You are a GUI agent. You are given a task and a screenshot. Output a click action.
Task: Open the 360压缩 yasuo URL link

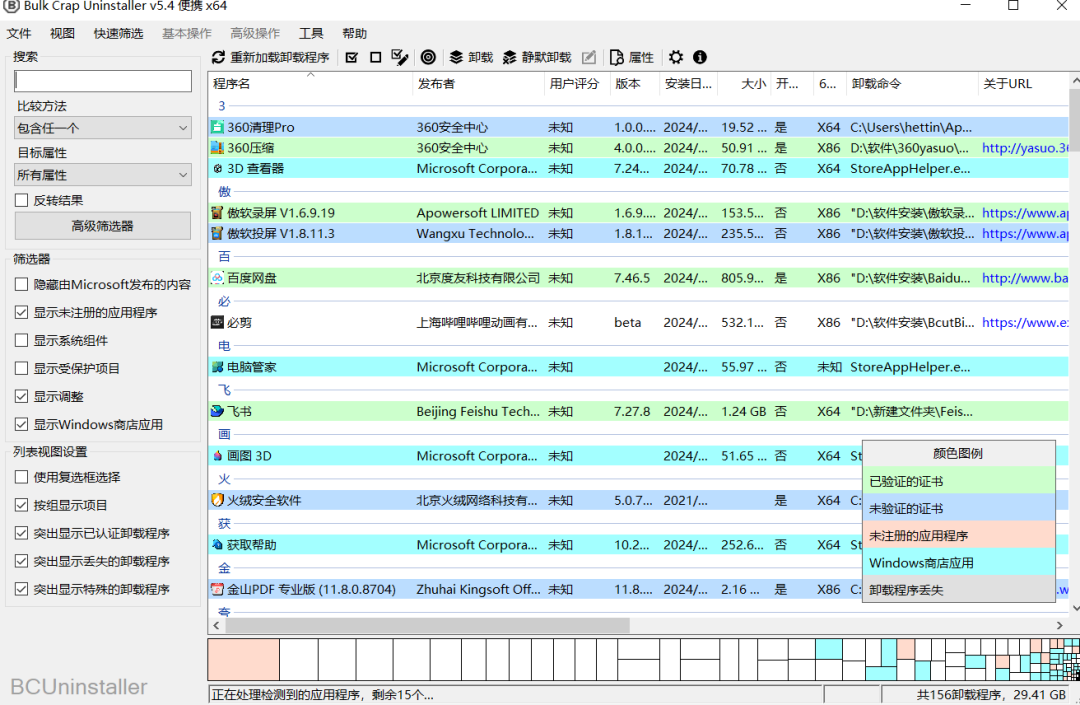pyautogui.click(x=1025, y=147)
